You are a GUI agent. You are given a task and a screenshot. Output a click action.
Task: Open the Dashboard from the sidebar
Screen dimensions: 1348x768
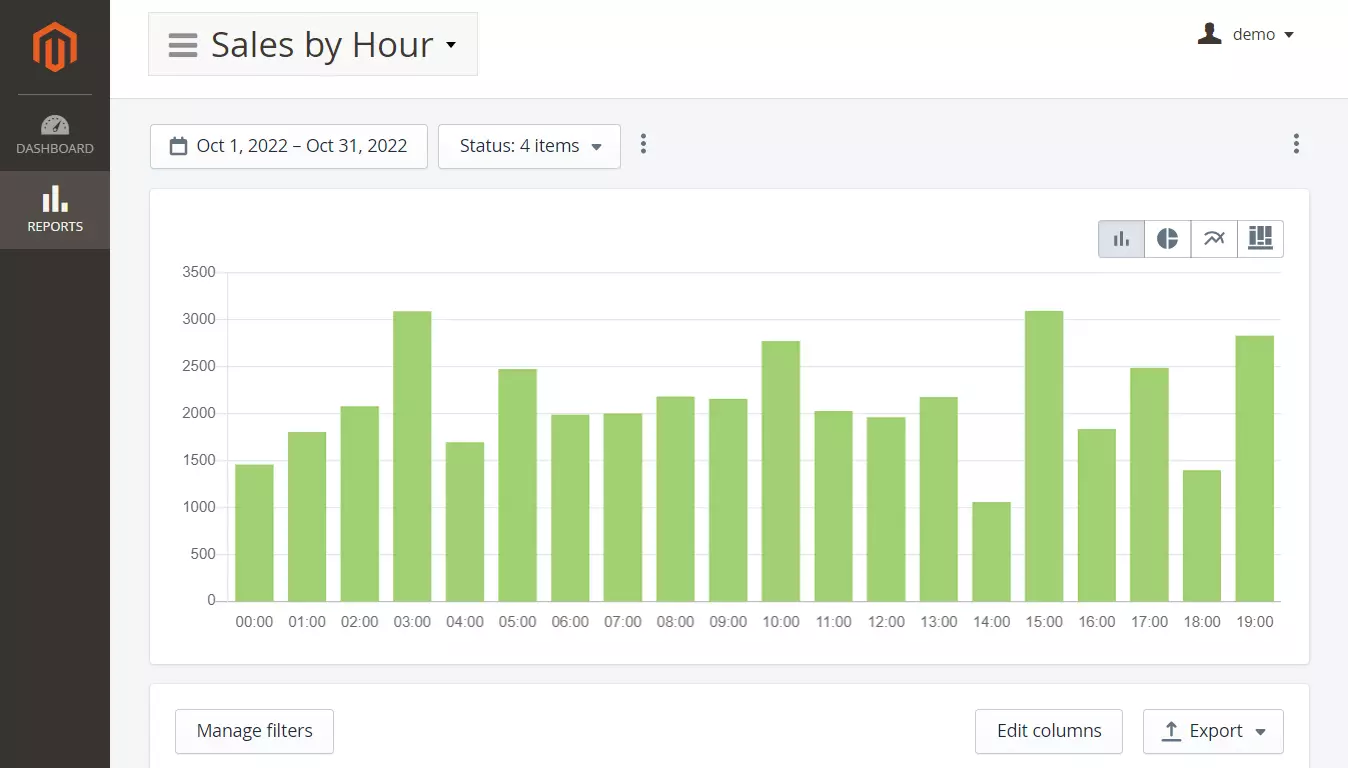55,135
